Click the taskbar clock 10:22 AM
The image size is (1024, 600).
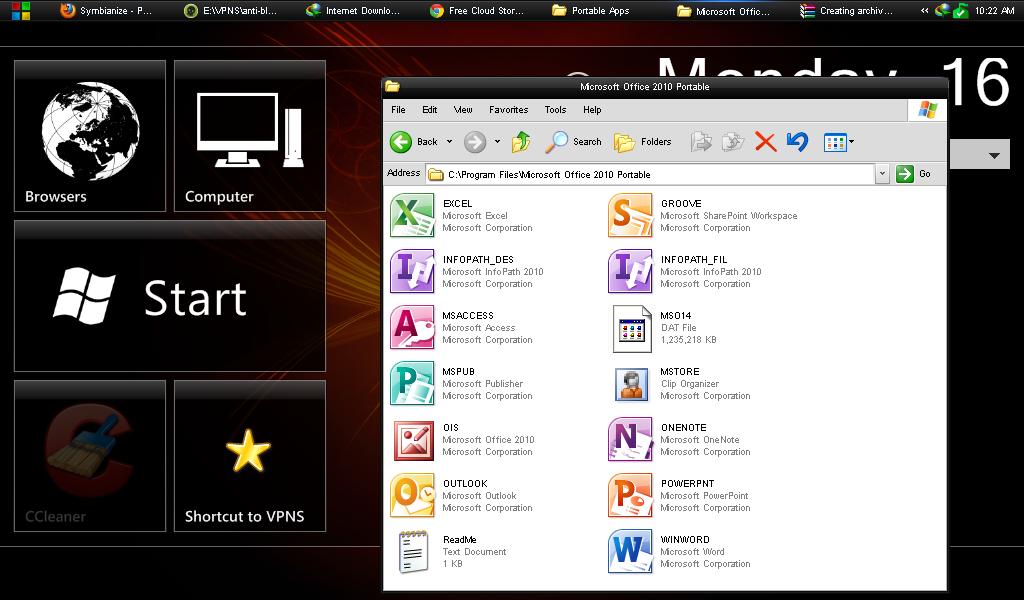[x=995, y=10]
